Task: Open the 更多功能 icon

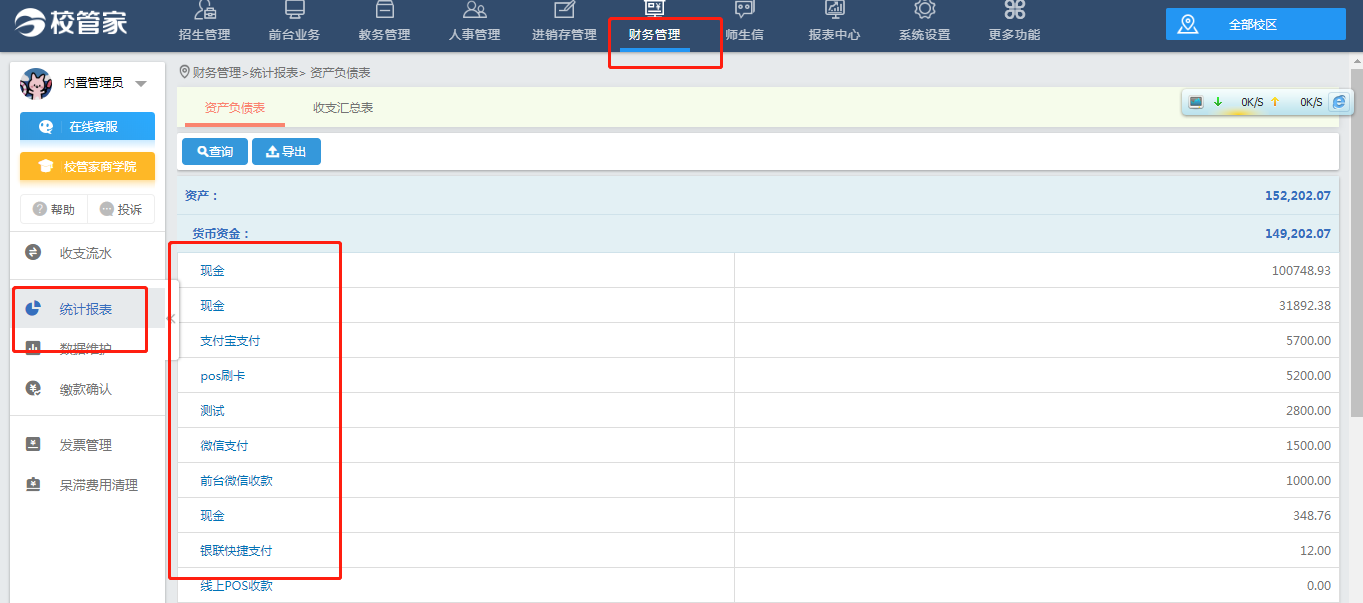Action: (x=1015, y=10)
